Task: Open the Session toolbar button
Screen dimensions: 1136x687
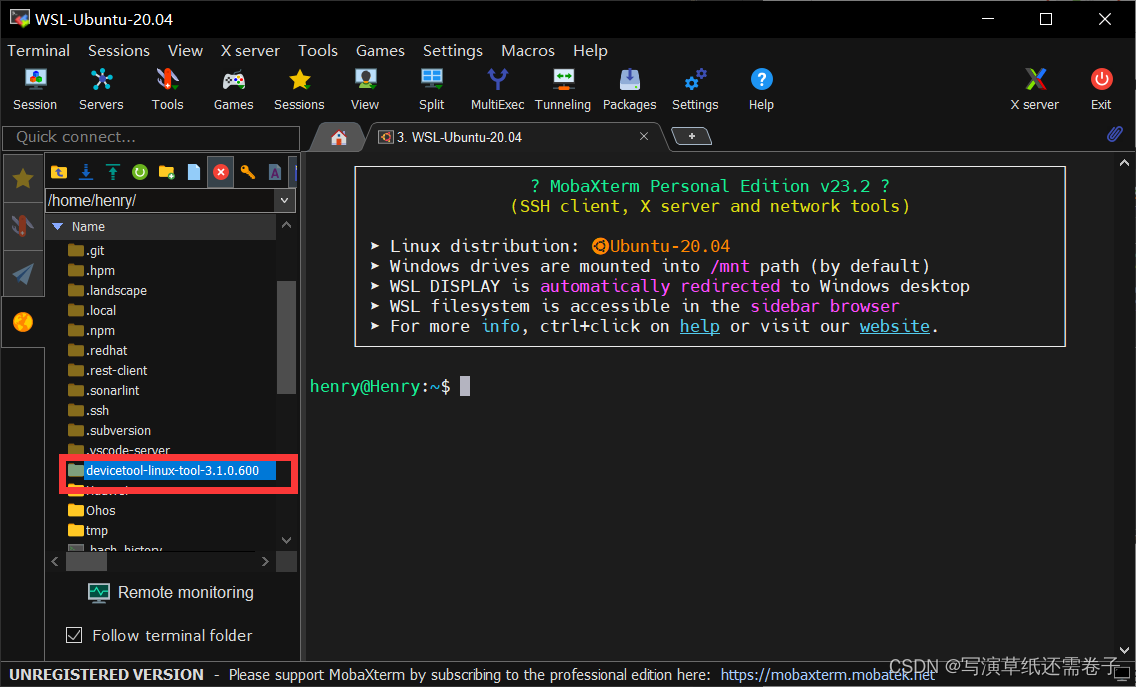Action: (x=35, y=89)
